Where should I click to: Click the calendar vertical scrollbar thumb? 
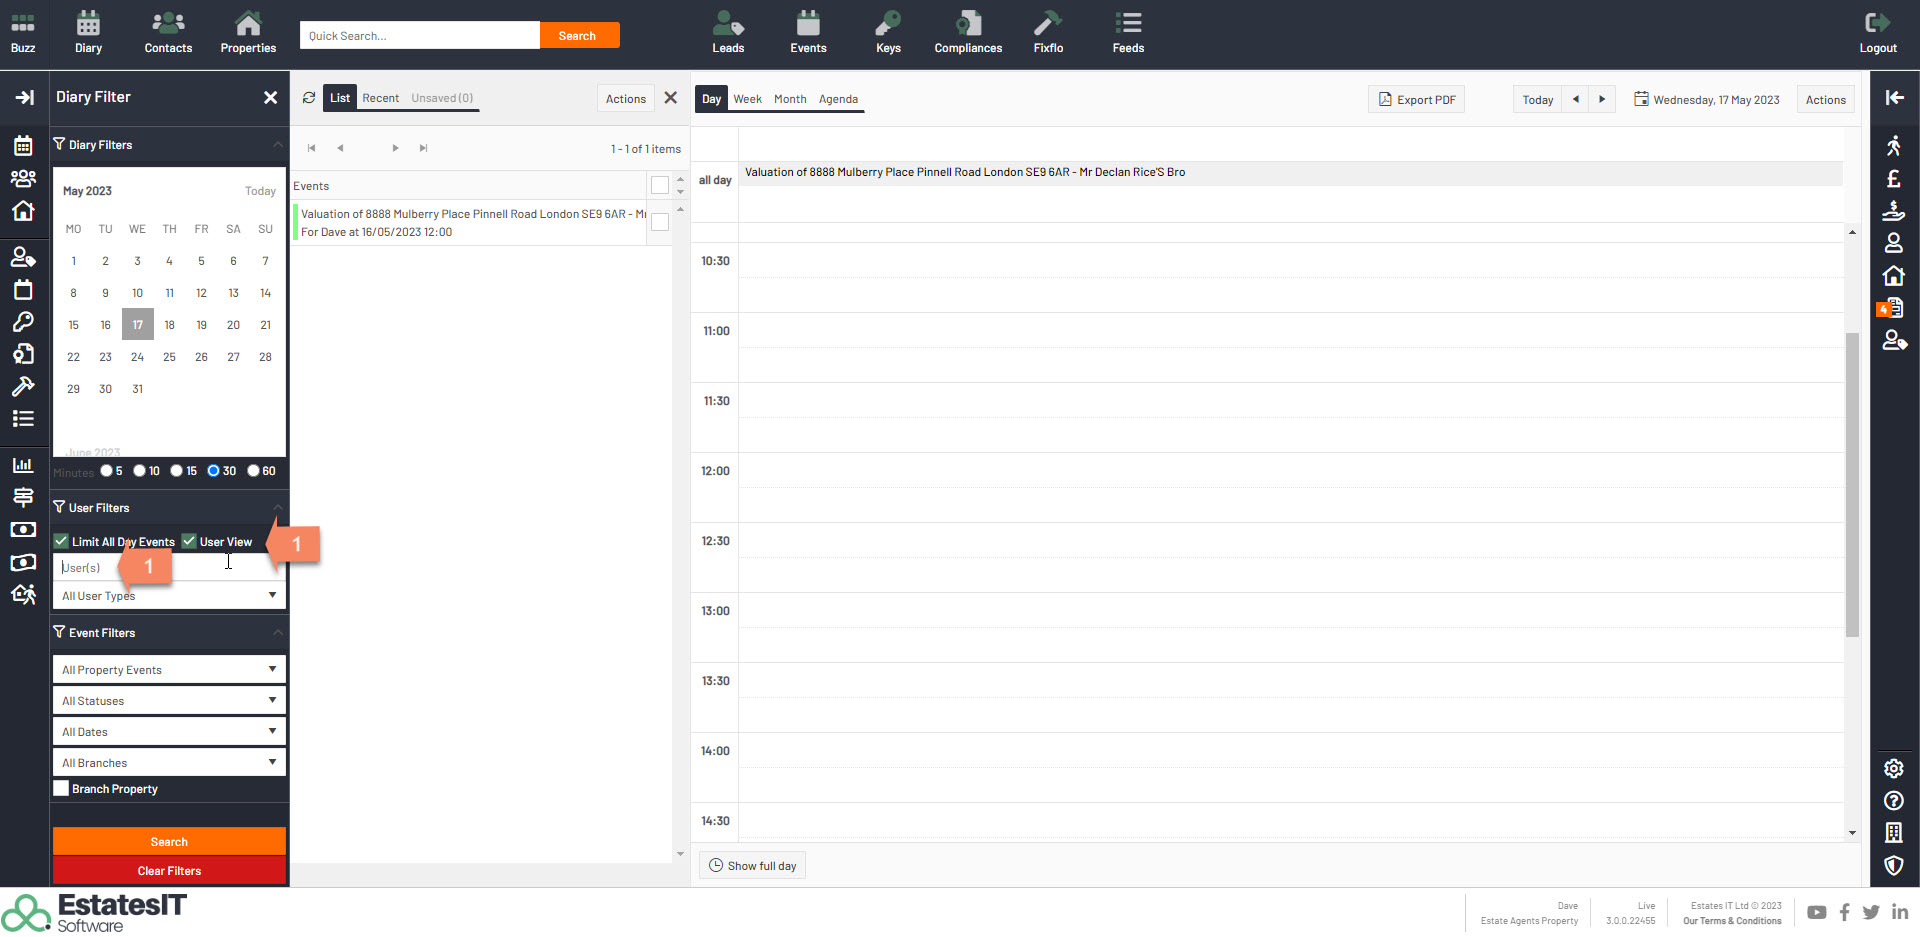click(x=1852, y=485)
